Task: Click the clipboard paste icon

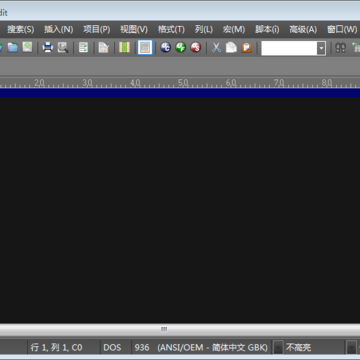Action: click(246, 47)
